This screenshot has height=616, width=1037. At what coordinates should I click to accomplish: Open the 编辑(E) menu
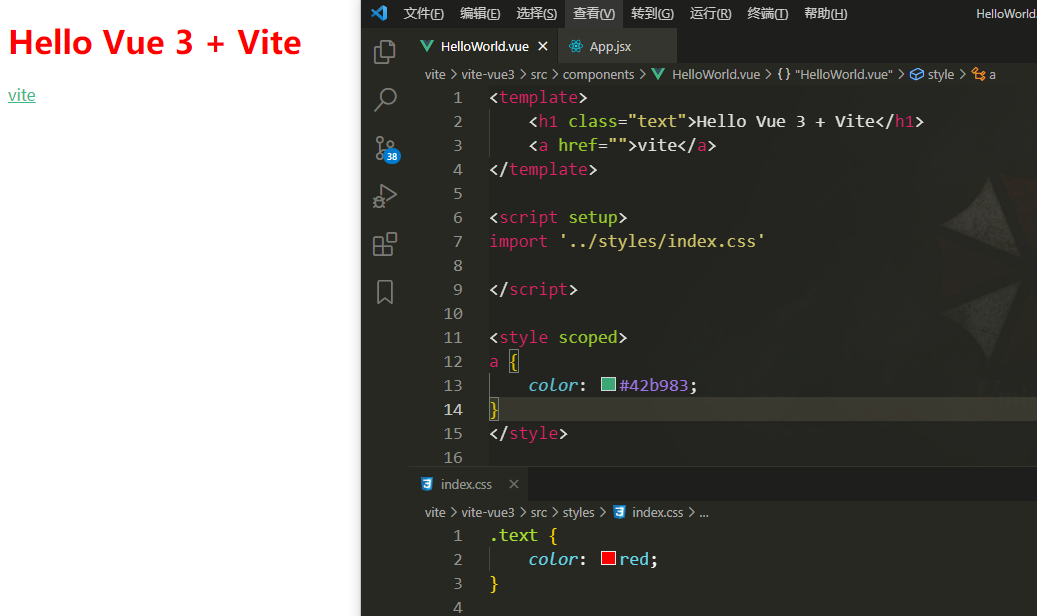[480, 13]
